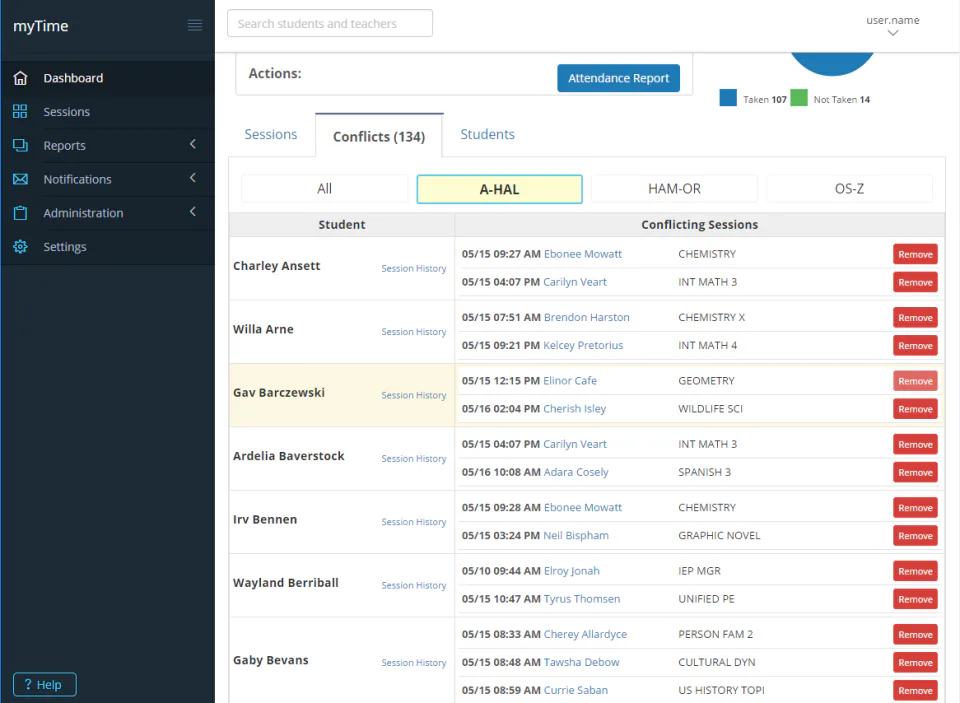Open teacher Cherey Allardyce link

(585, 634)
